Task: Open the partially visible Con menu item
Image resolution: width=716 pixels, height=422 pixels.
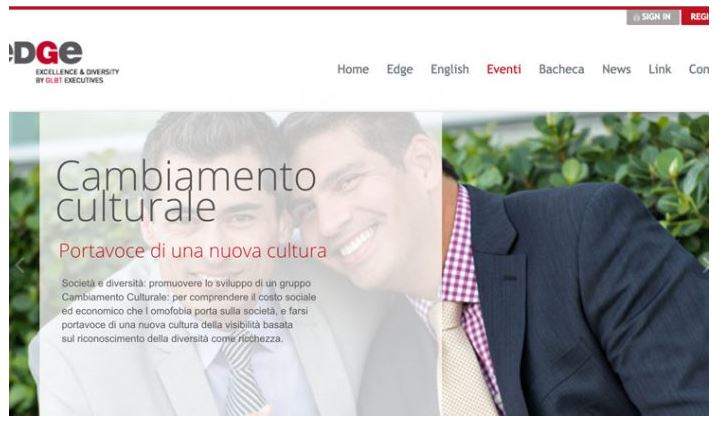Action: click(699, 69)
